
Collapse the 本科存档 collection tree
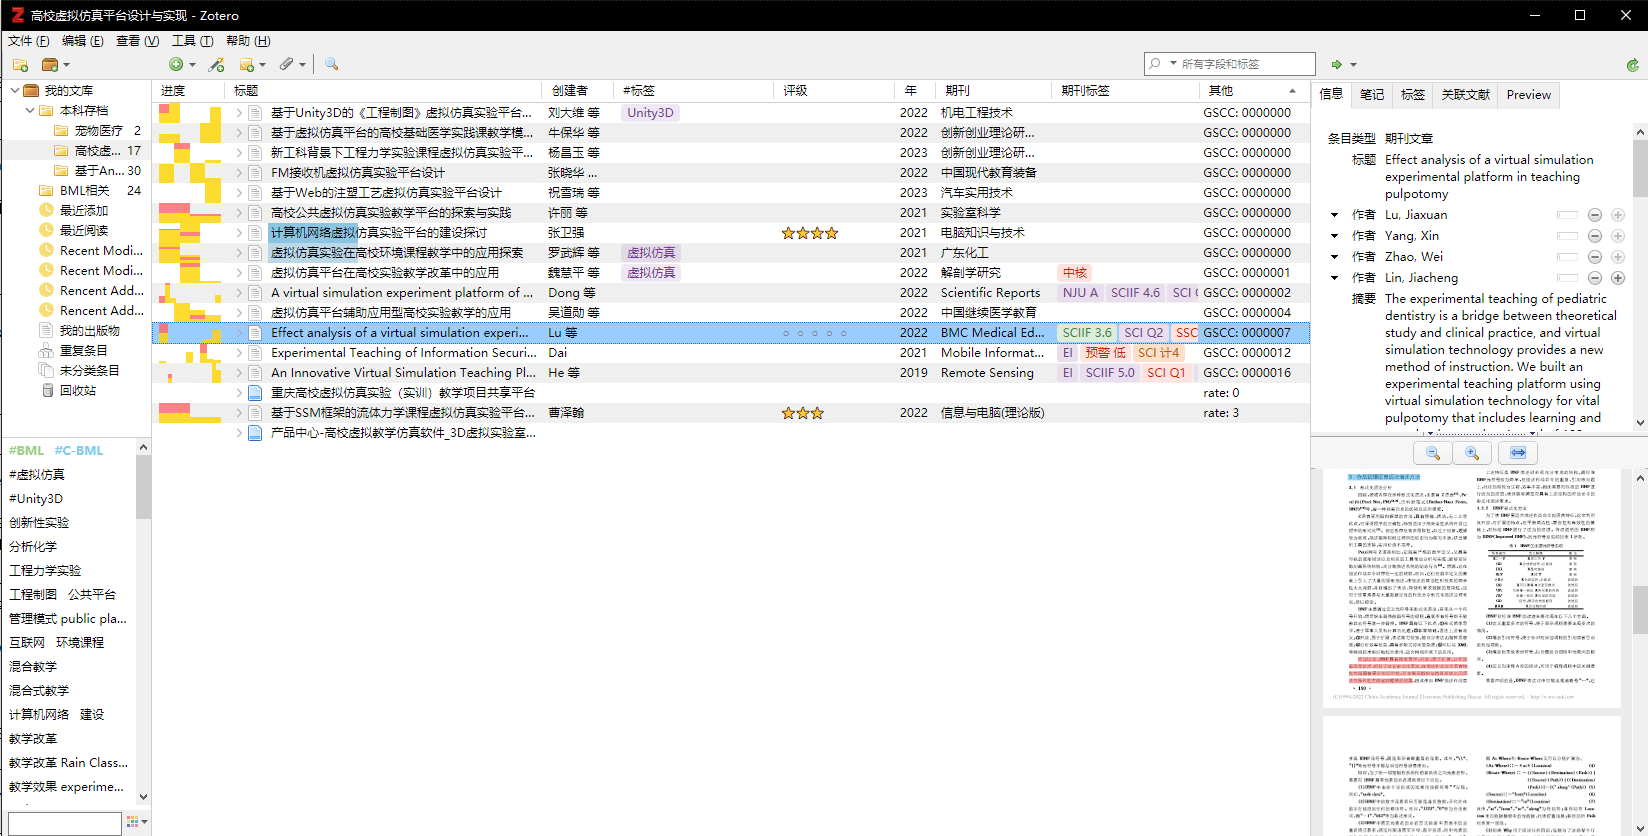click(x=30, y=111)
